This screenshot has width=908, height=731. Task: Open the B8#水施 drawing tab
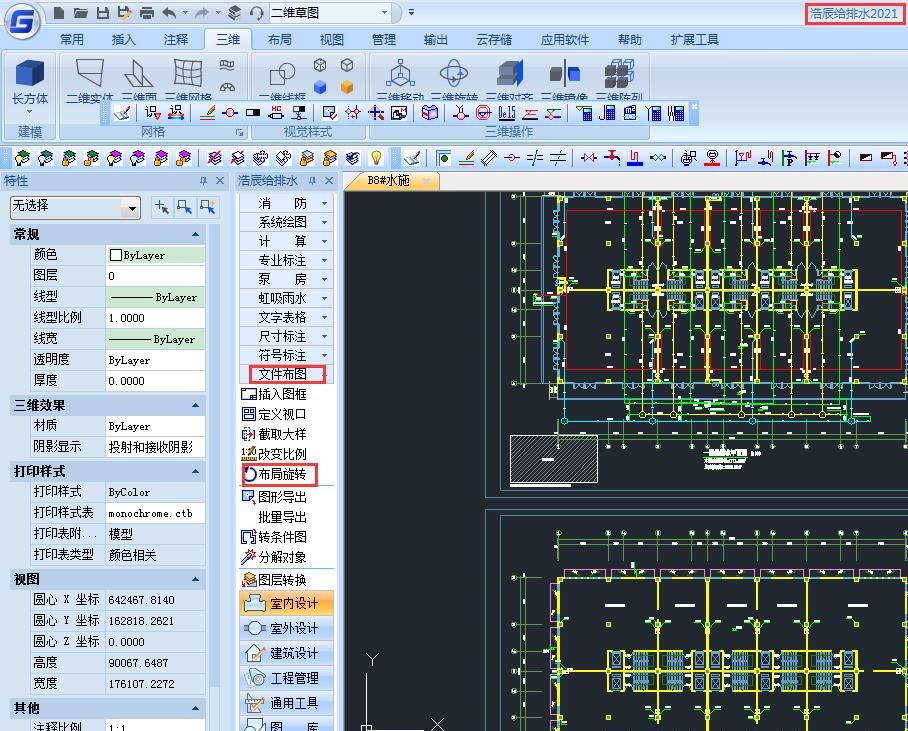click(x=388, y=181)
